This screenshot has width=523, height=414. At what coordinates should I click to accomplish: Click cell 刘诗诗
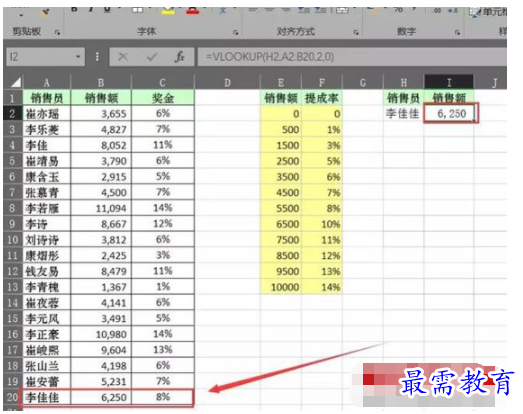pos(47,240)
